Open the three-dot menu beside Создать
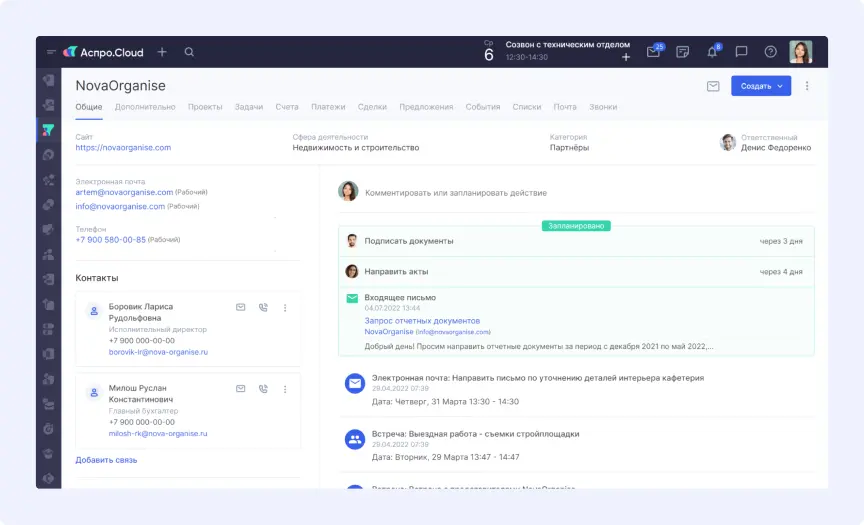This screenshot has width=864, height=525. pos(807,86)
